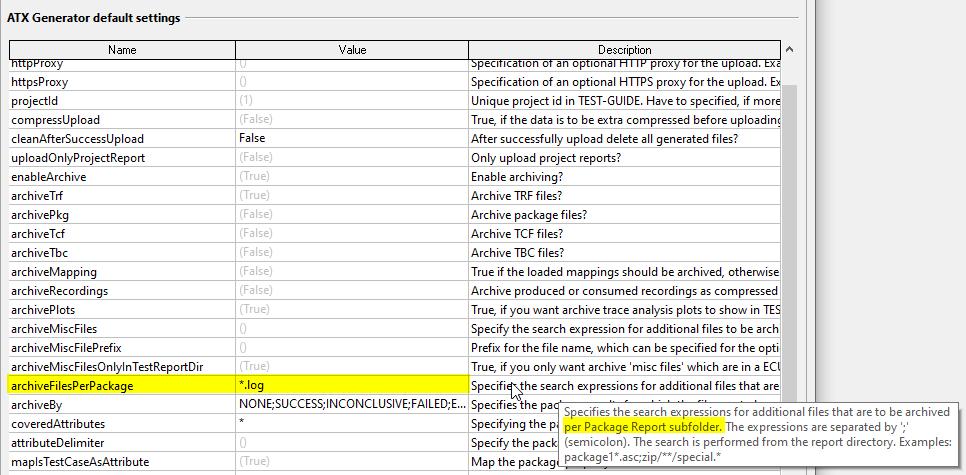Click 'Only upload project reports?' description
Image resolution: width=966 pixels, height=475 pixels.
pyautogui.click(x=625, y=158)
